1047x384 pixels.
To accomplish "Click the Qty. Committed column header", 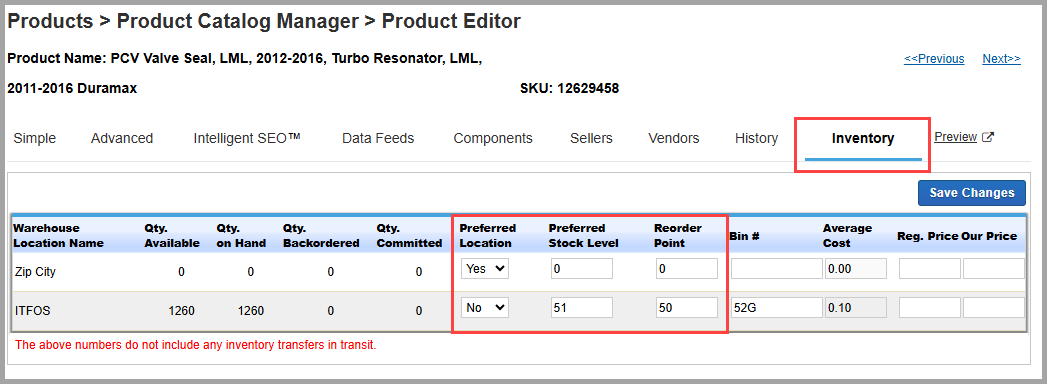I will [x=409, y=236].
